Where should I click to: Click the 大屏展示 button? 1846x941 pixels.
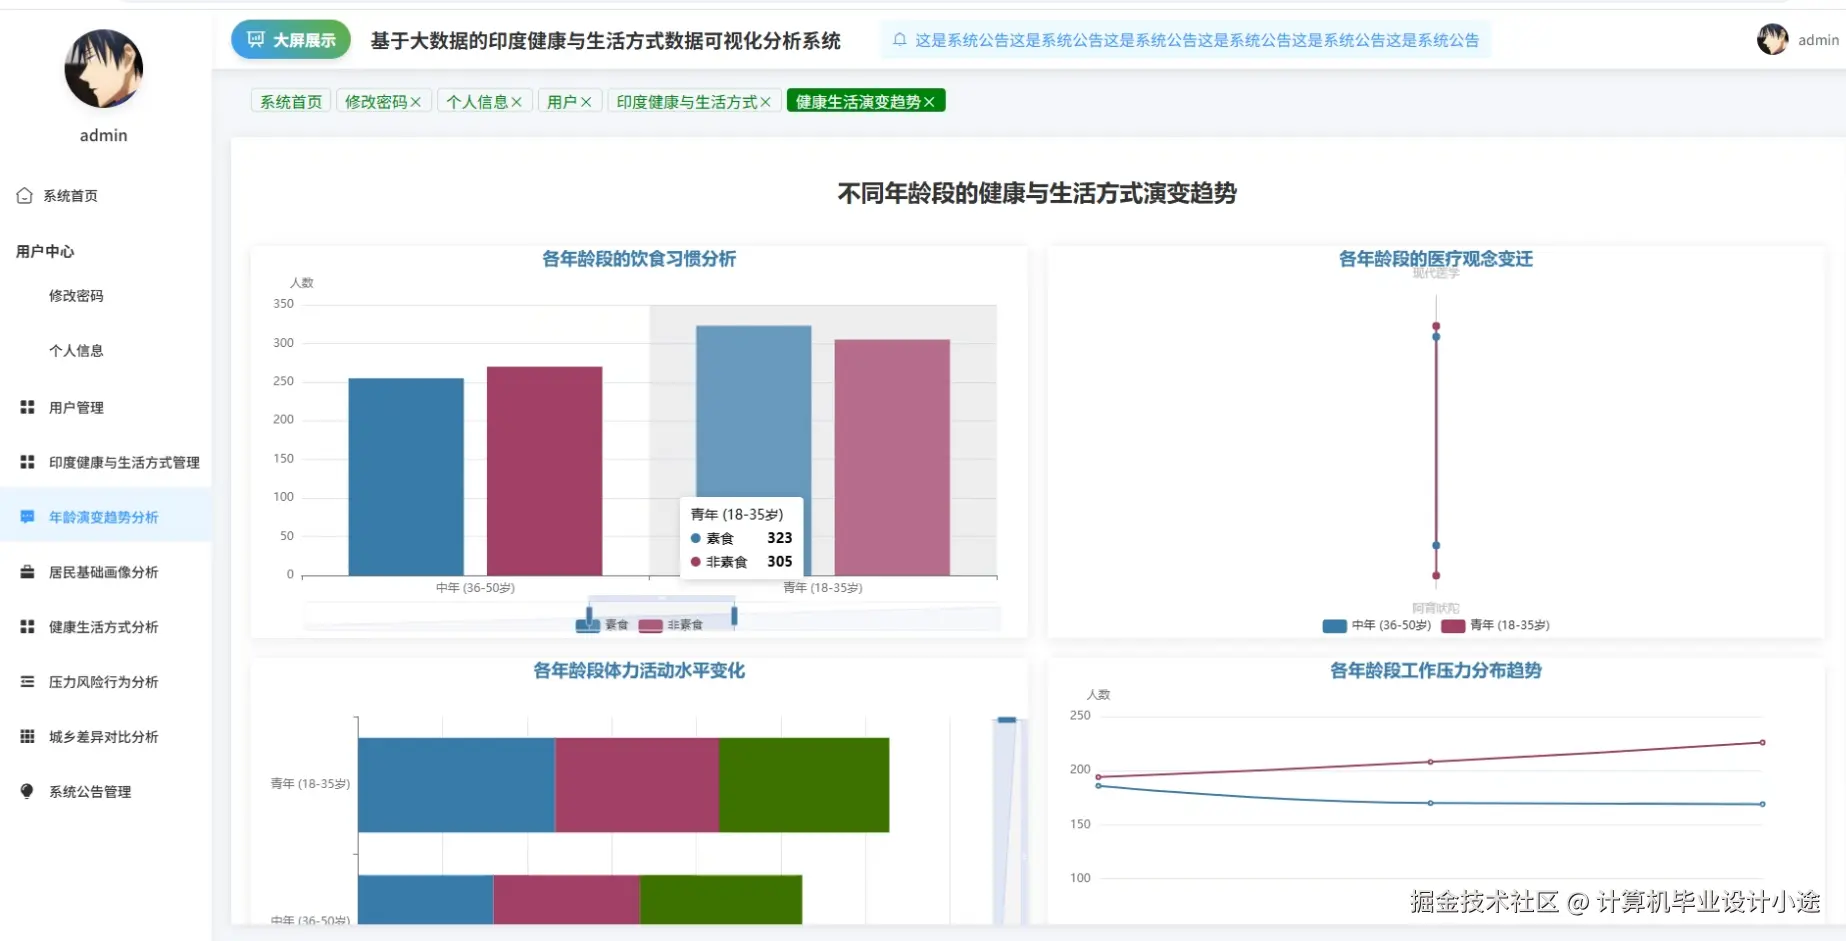coord(290,39)
